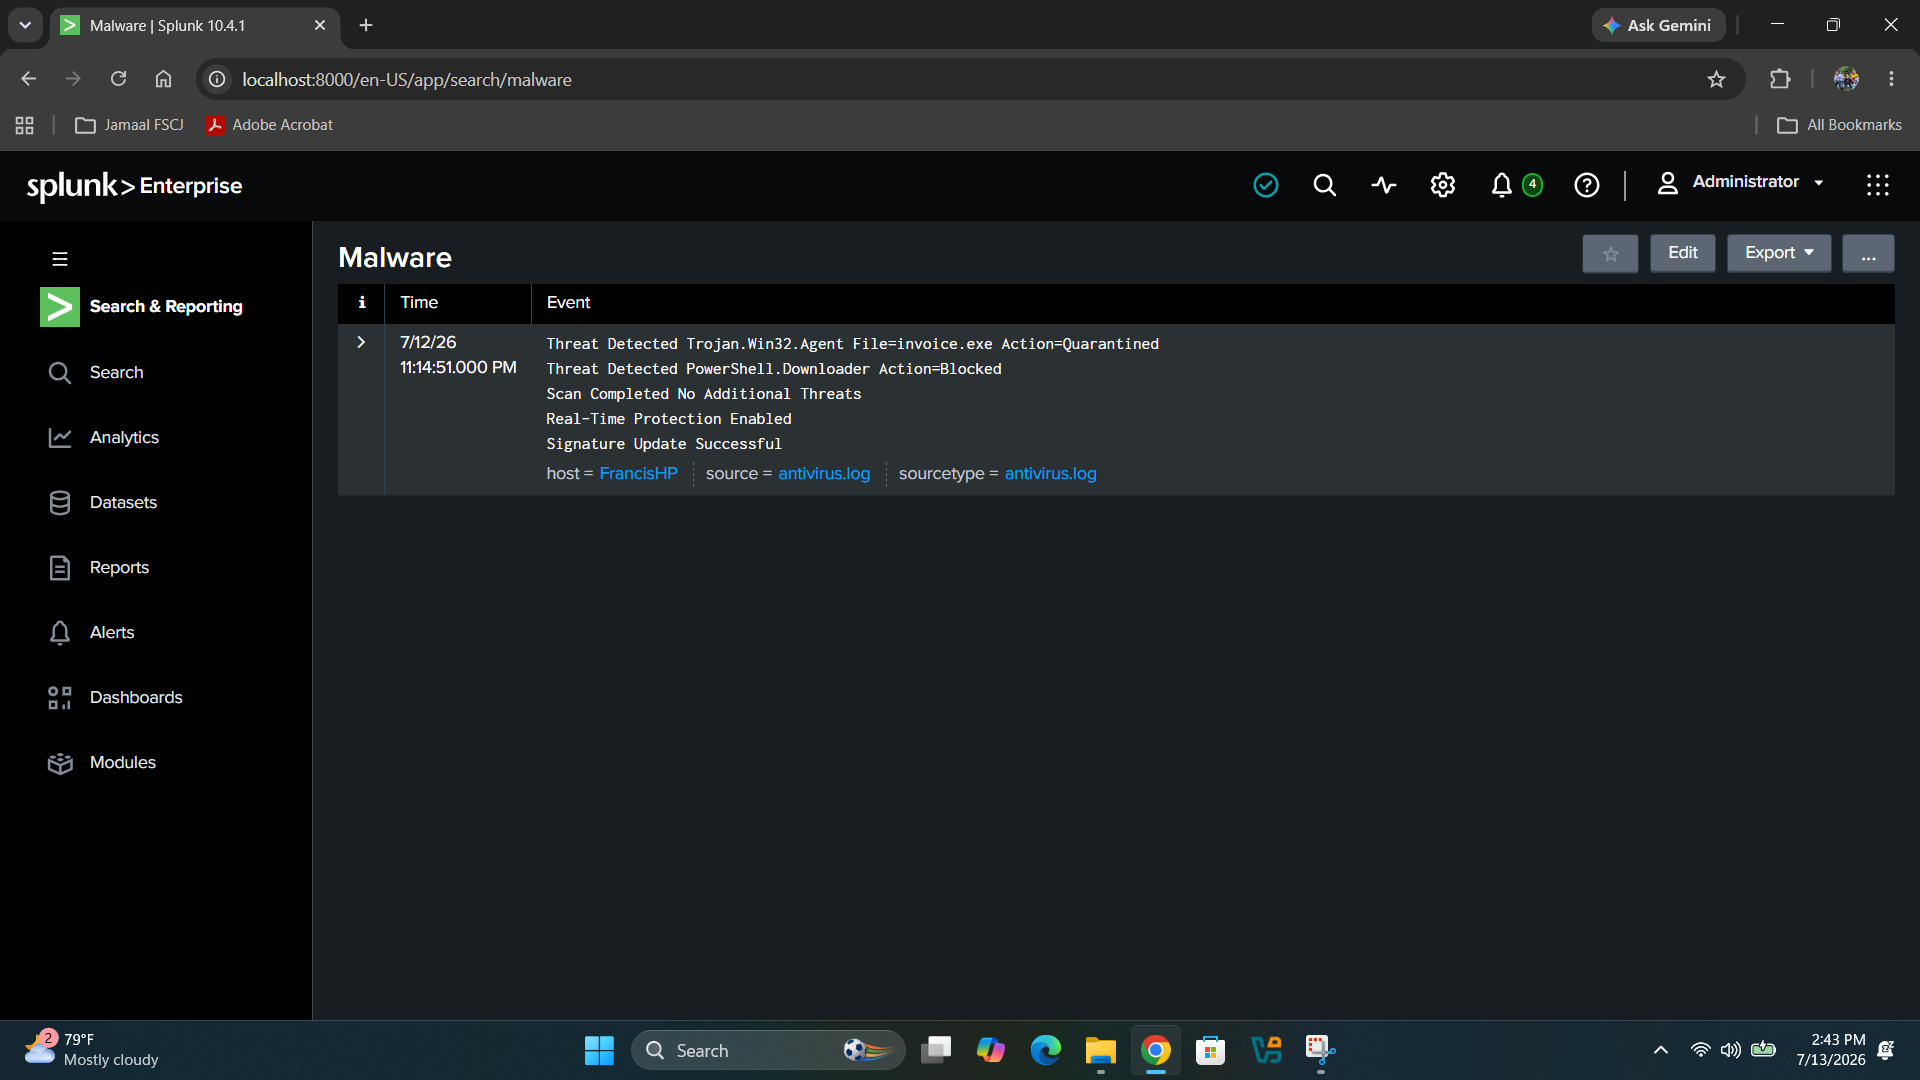Open the settings gear icon in Splunk header

(1443, 185)
